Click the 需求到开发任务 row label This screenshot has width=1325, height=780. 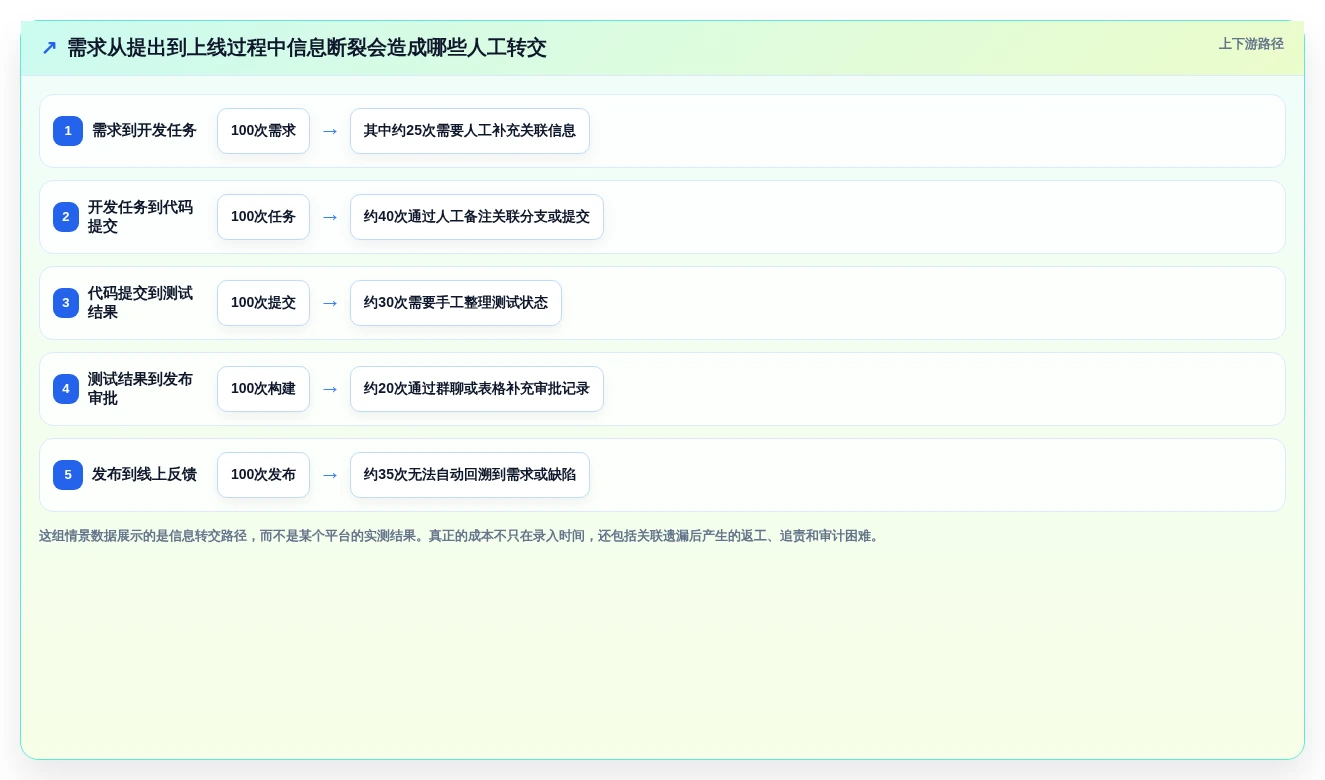[x=144, y=131]
